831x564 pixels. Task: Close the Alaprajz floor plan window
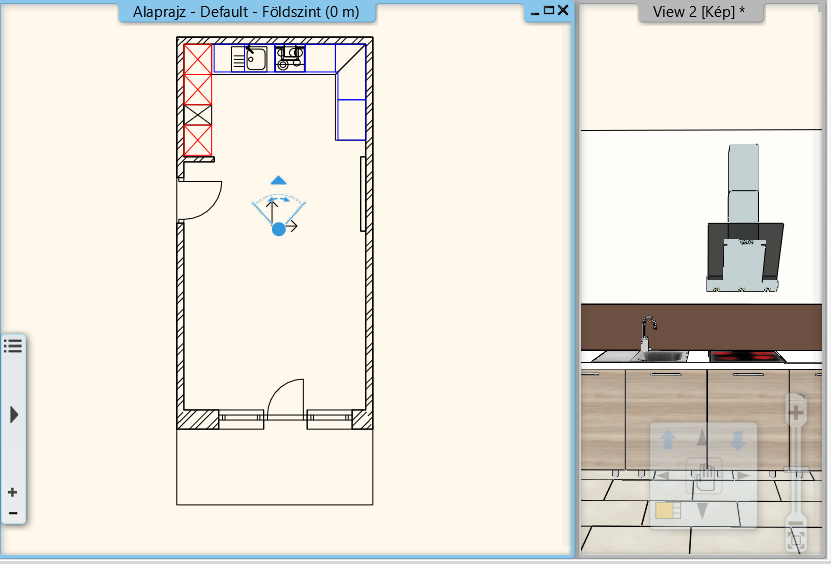click(x=563, y=10)
